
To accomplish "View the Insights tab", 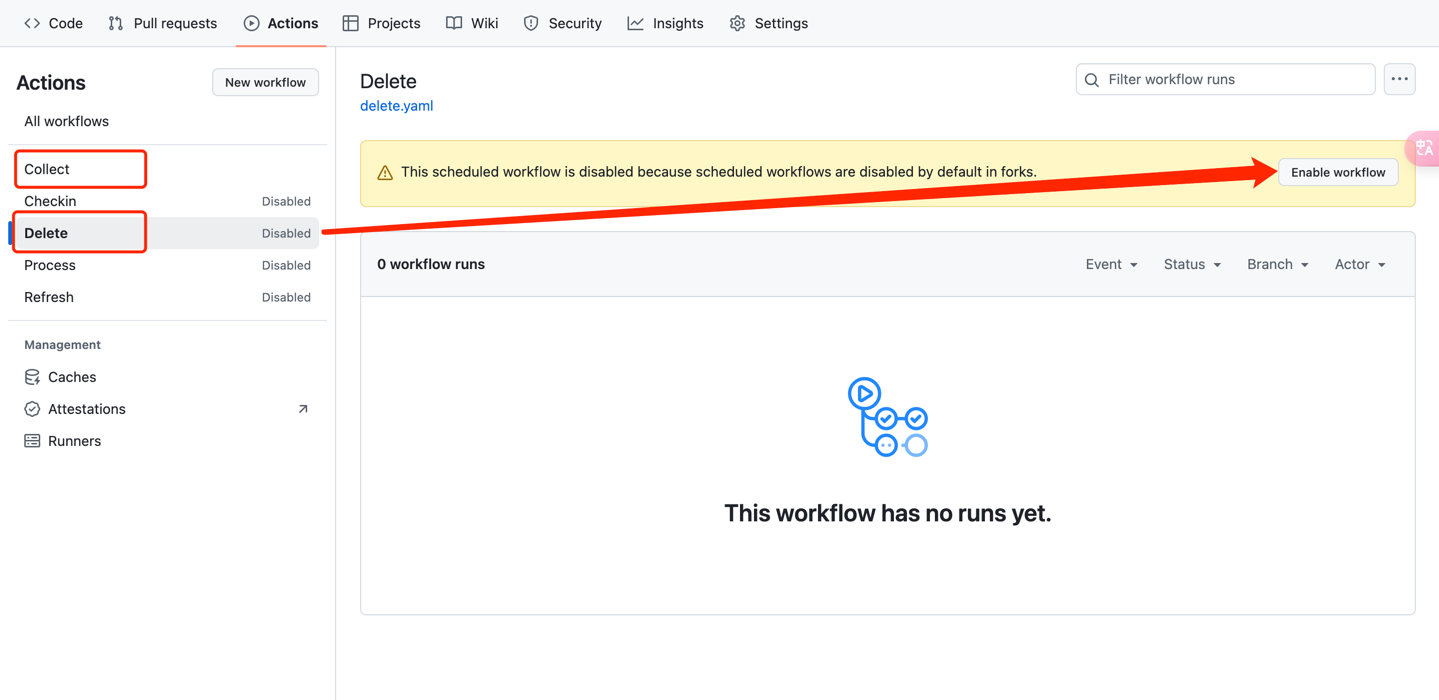I will click(x=665, y=23).
